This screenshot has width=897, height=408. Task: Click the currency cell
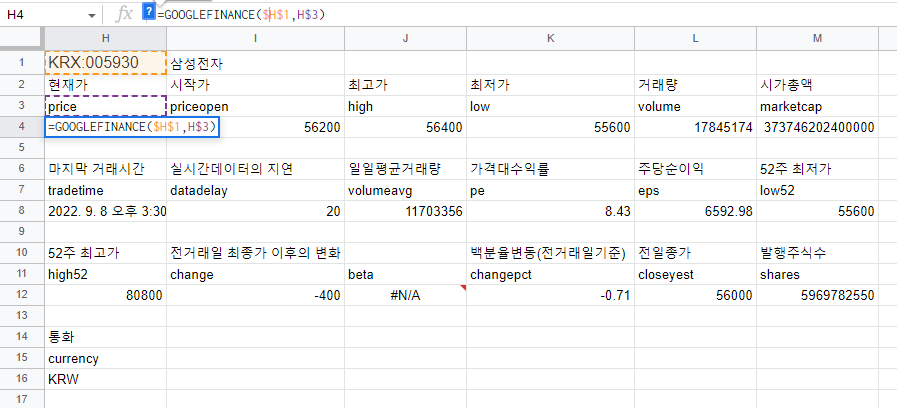[x=106, y=359]
